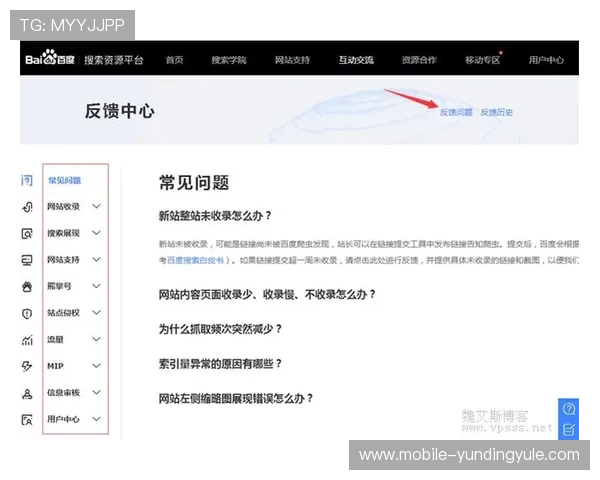
Task: Click the 反馈问题 link
Action: pyautogui.click(x=456, y=112)
